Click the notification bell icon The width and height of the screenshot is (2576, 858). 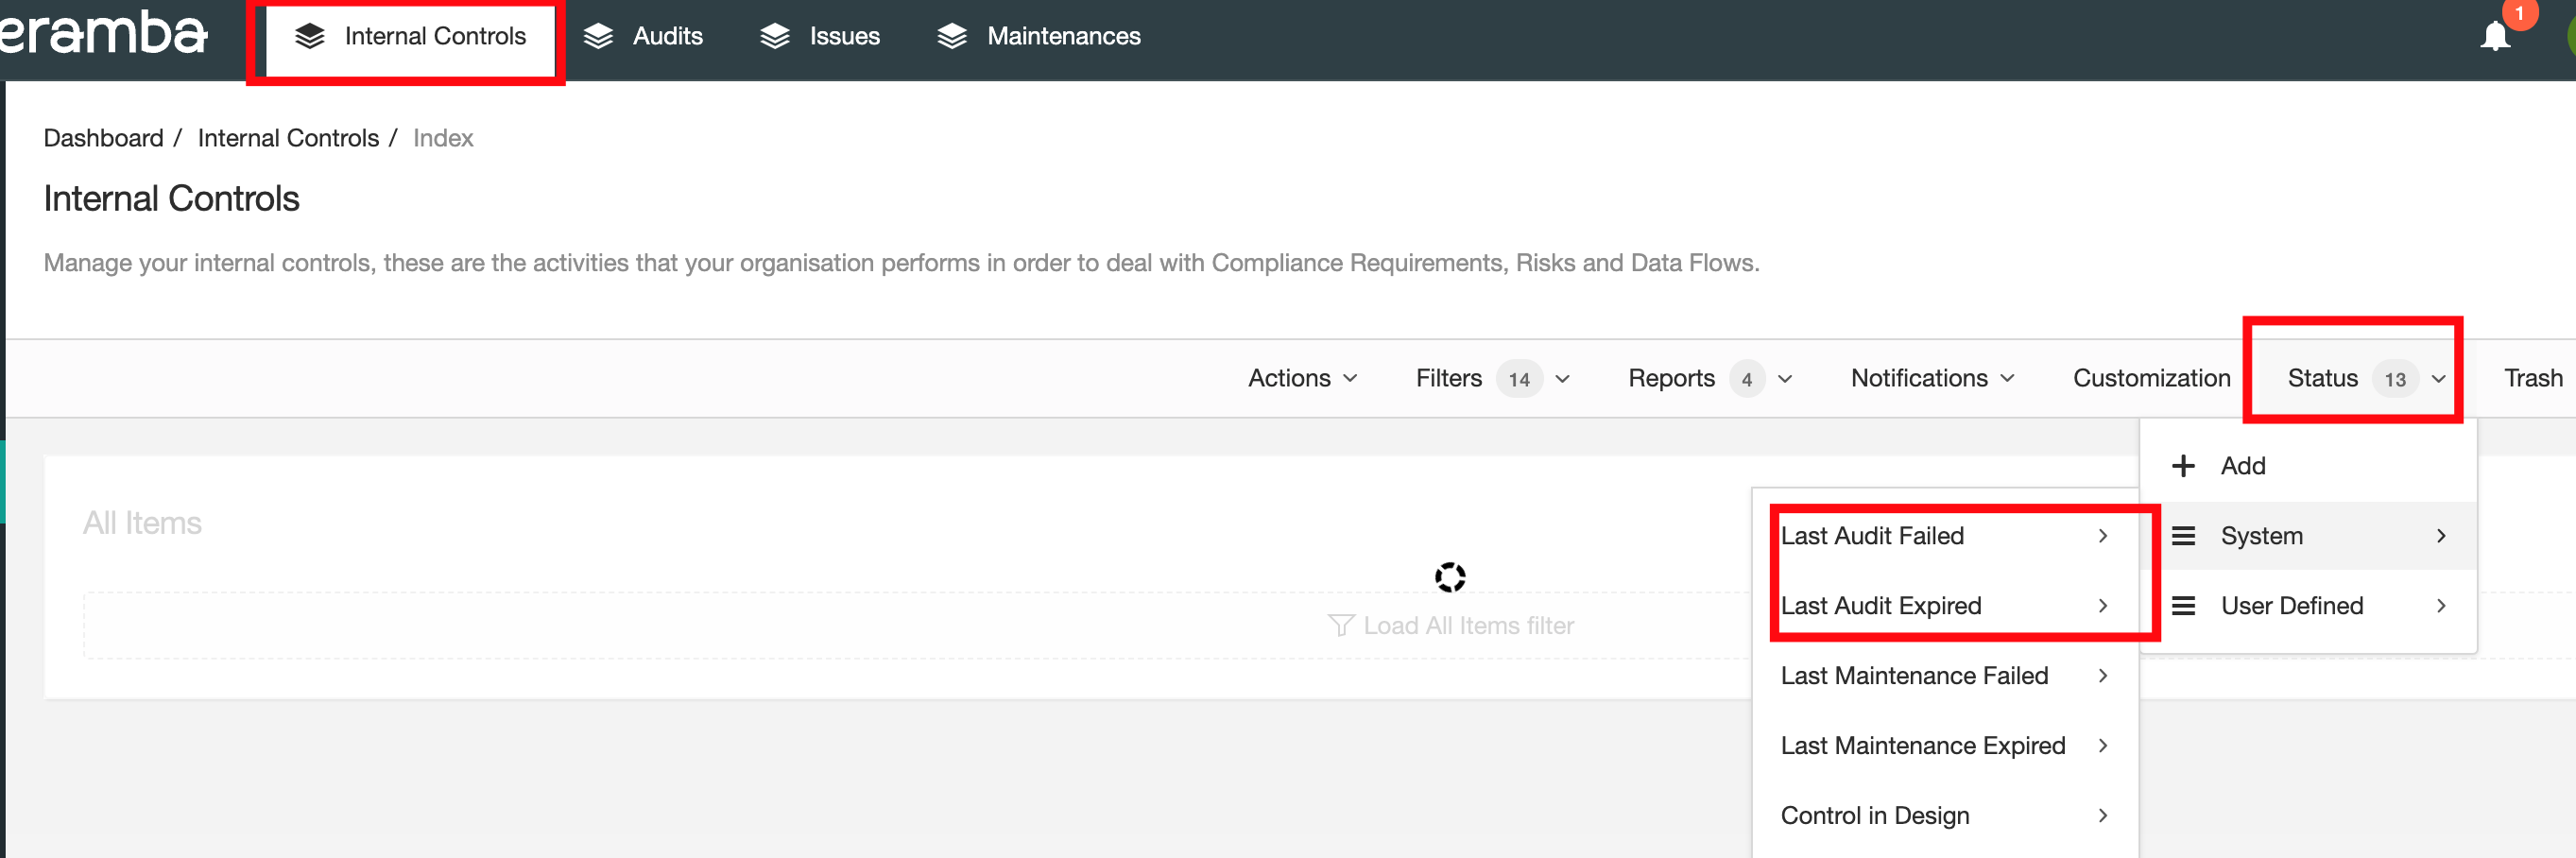(2495, 37)
